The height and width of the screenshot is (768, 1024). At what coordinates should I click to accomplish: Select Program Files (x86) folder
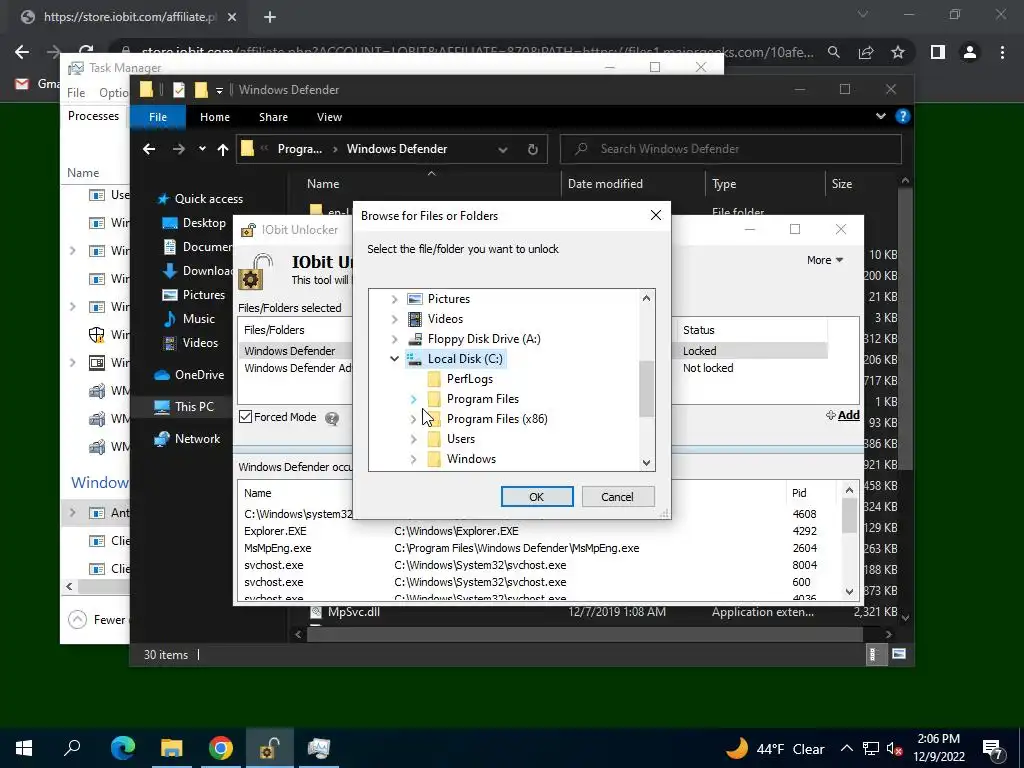[497, 419]
